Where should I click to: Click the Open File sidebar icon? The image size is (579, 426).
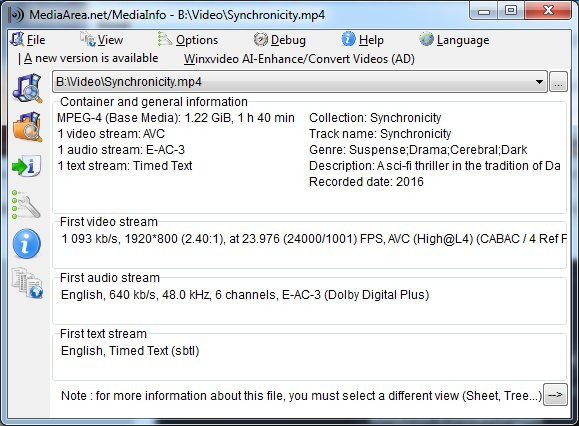click(x=27, y=88)
